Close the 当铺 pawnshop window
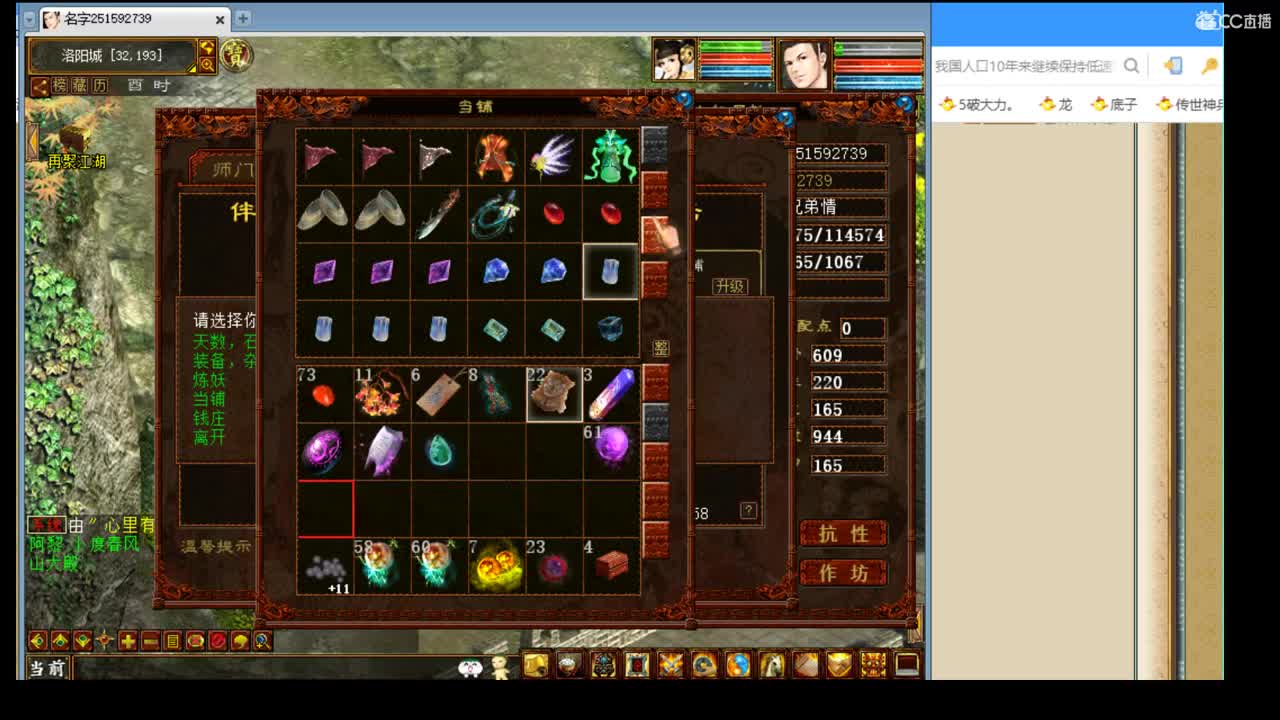 684,99
